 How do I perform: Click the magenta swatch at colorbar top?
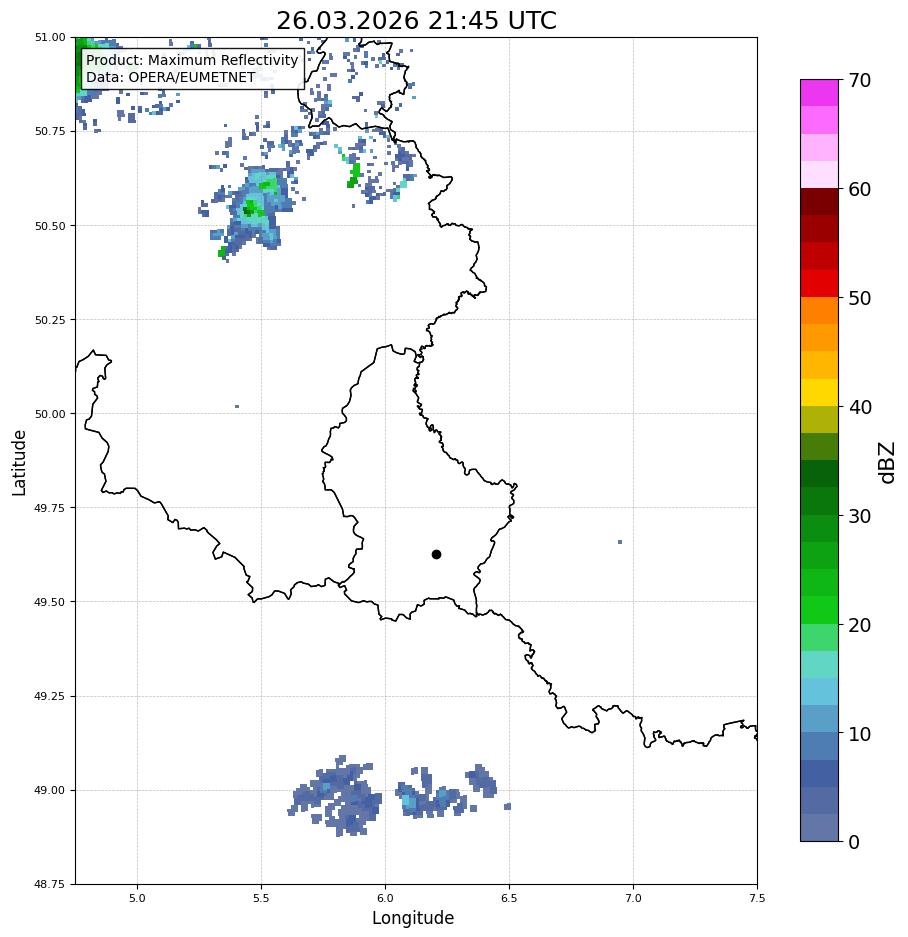(820, 93)
